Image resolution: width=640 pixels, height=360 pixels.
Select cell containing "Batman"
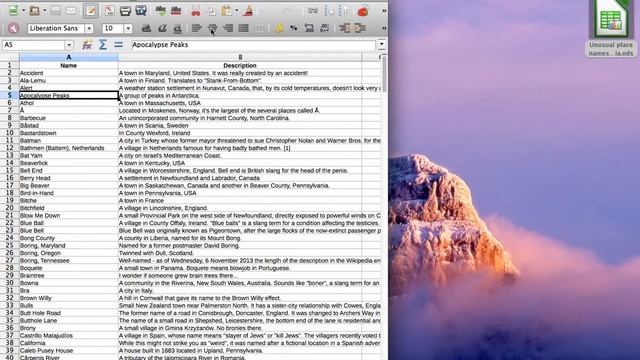click(69, 140)
